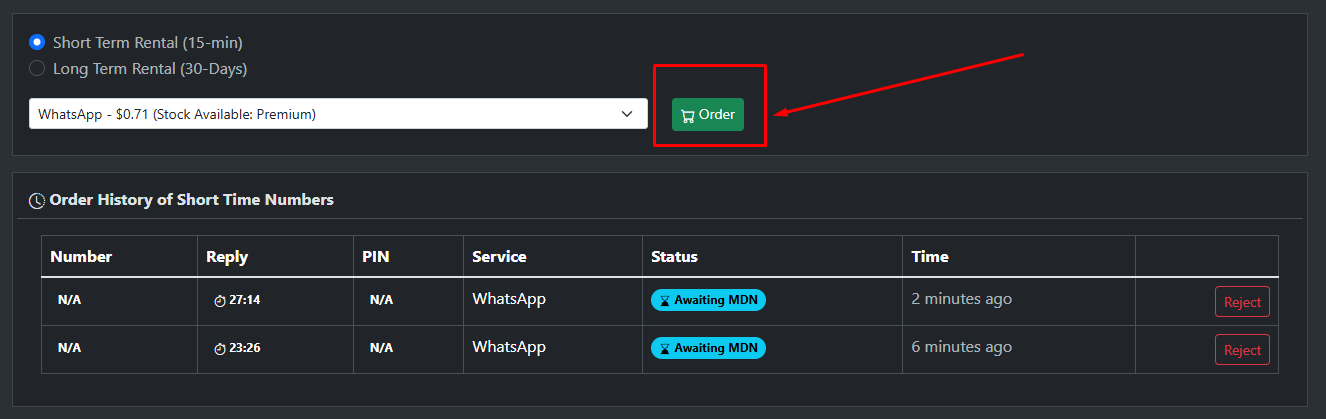Viewport: 1326px width, 419px height.
Task: Click the WhatsApp service cell in the first row
Action: point(509,299)
